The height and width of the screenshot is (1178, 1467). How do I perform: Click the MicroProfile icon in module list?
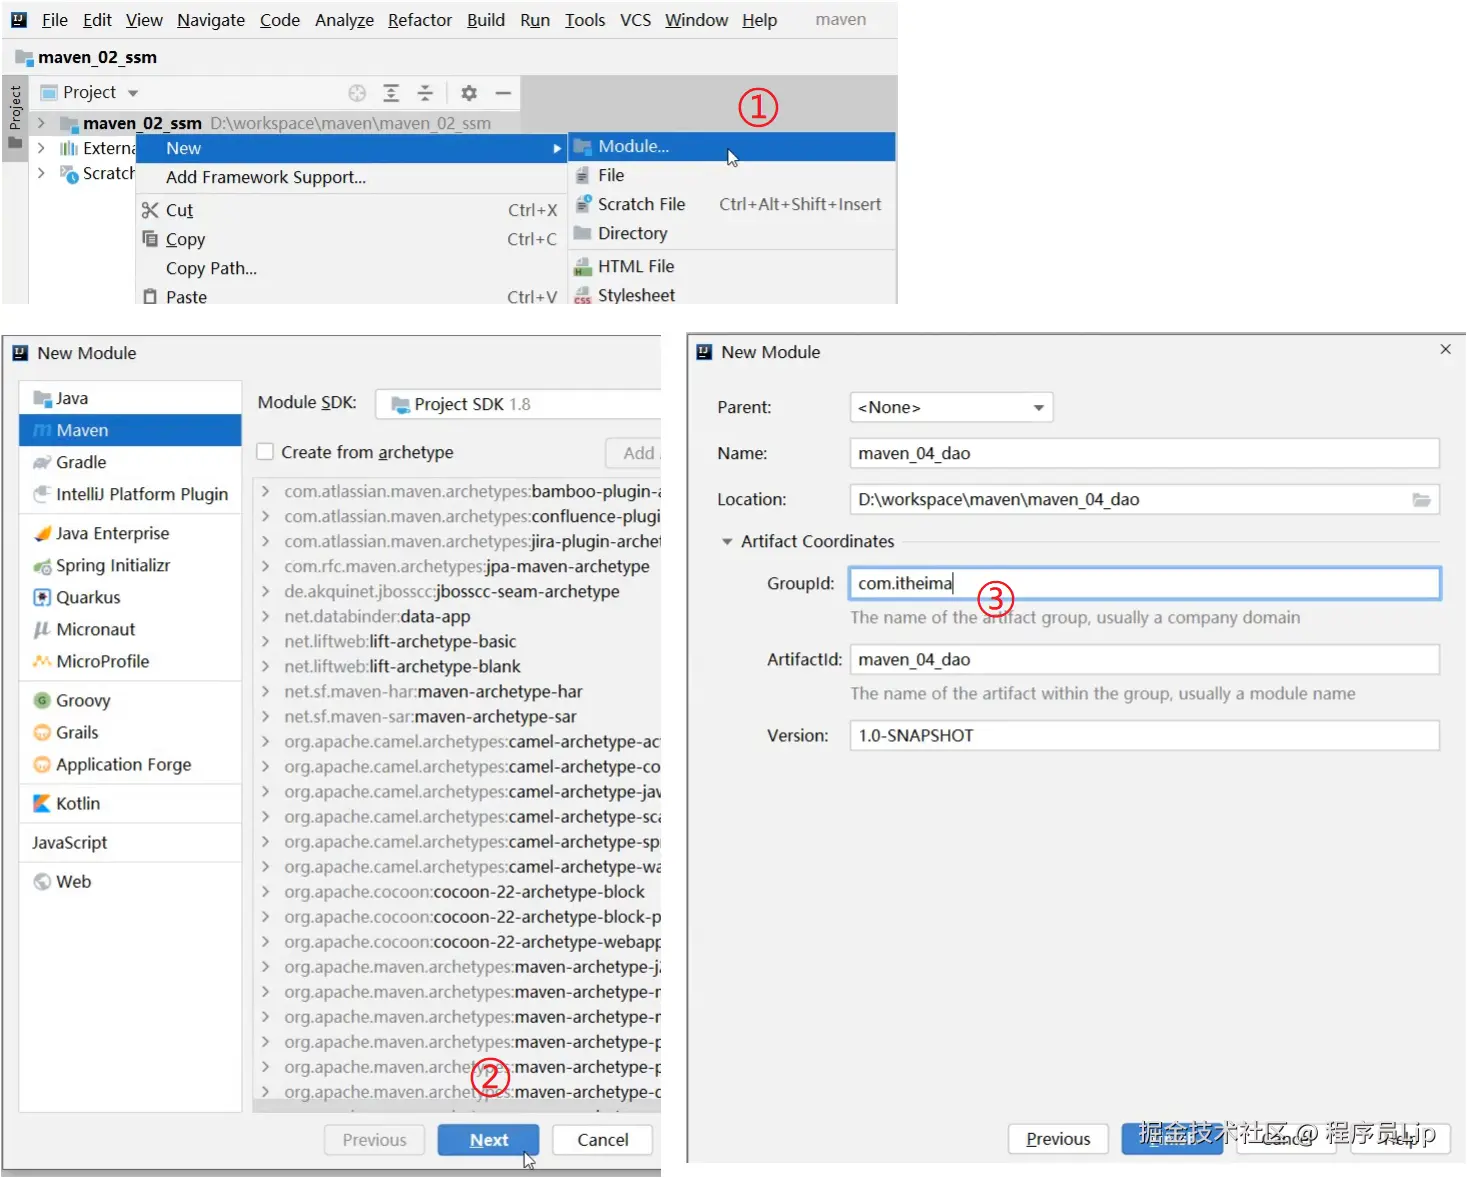tap(42, 662)
